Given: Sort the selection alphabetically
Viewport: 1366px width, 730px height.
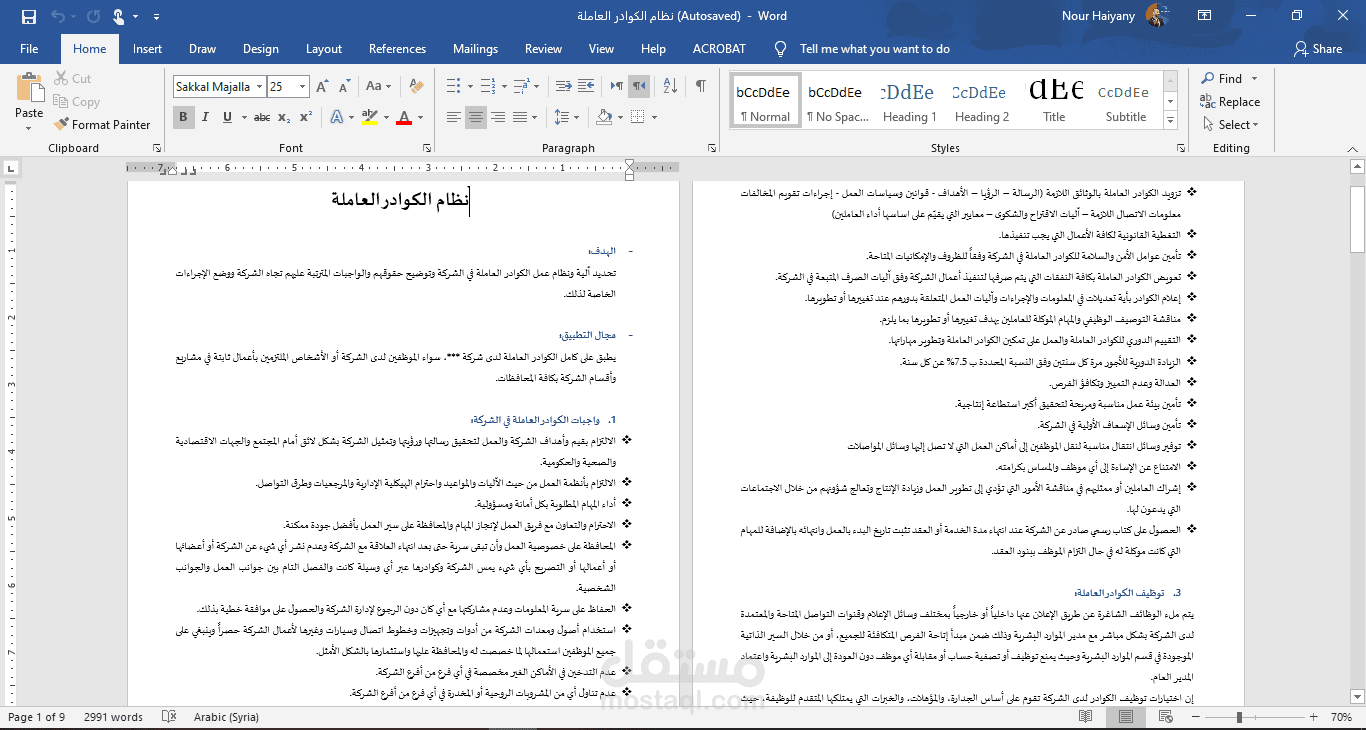Looking at the screenshot, I should coord(671,87).
